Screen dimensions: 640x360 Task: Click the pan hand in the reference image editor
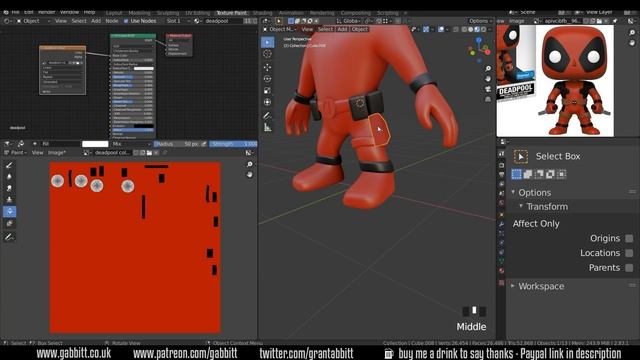click(632, 42)
